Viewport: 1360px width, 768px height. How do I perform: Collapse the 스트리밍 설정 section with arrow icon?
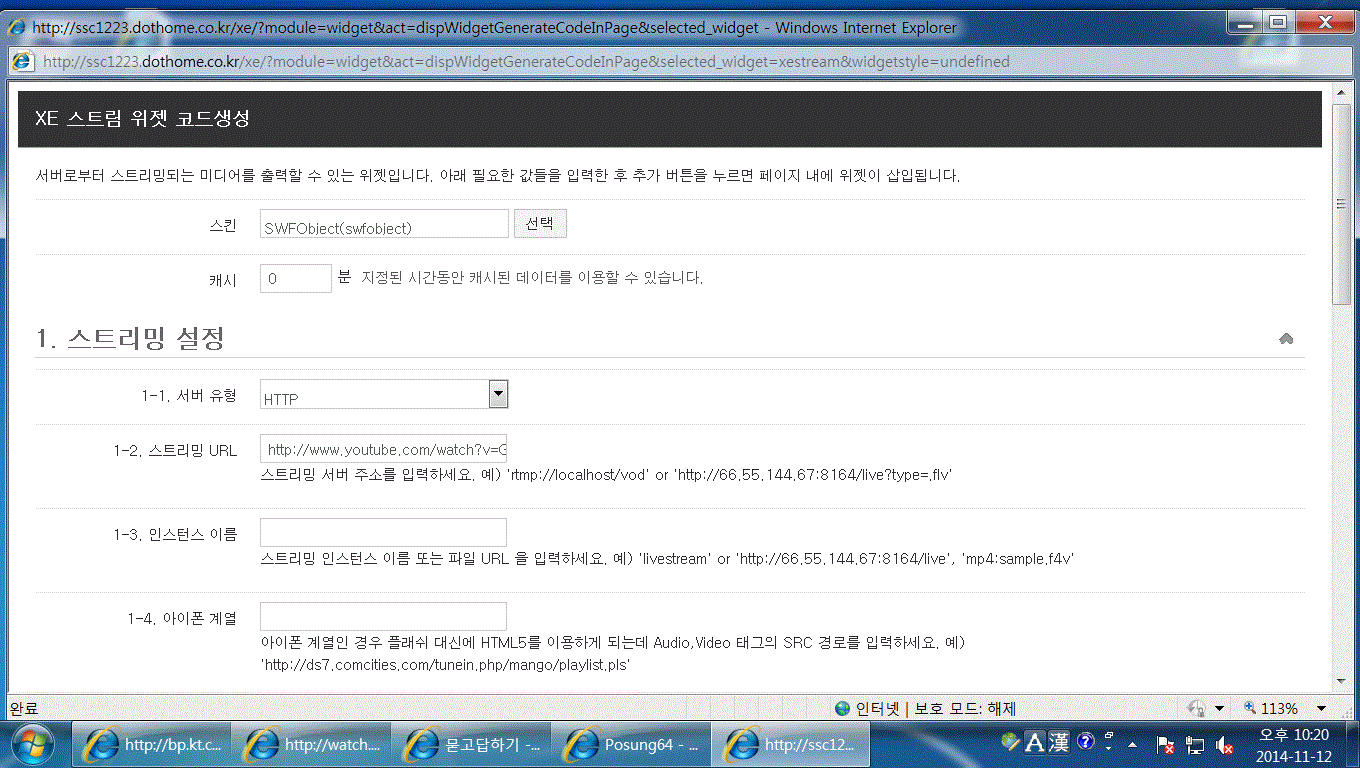click(1286, 338)
